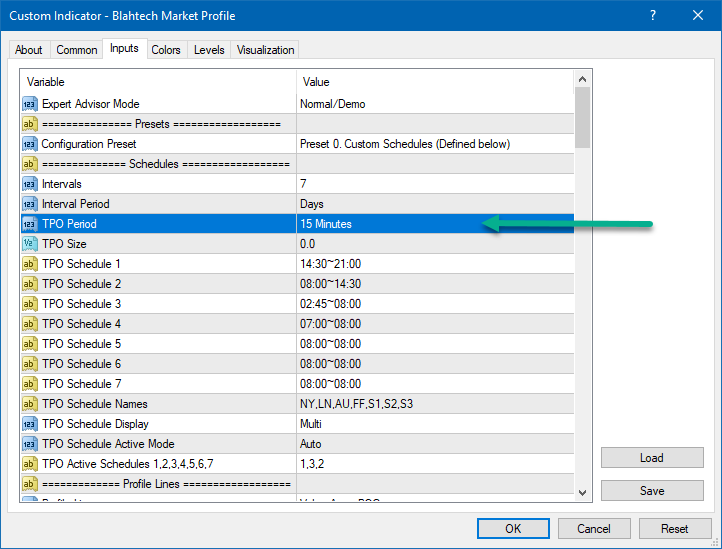The height and width of the screenshot is (549, 722).
Task: Click the icon beside TPO Schedule Active Mode
Action: (29, 444)
